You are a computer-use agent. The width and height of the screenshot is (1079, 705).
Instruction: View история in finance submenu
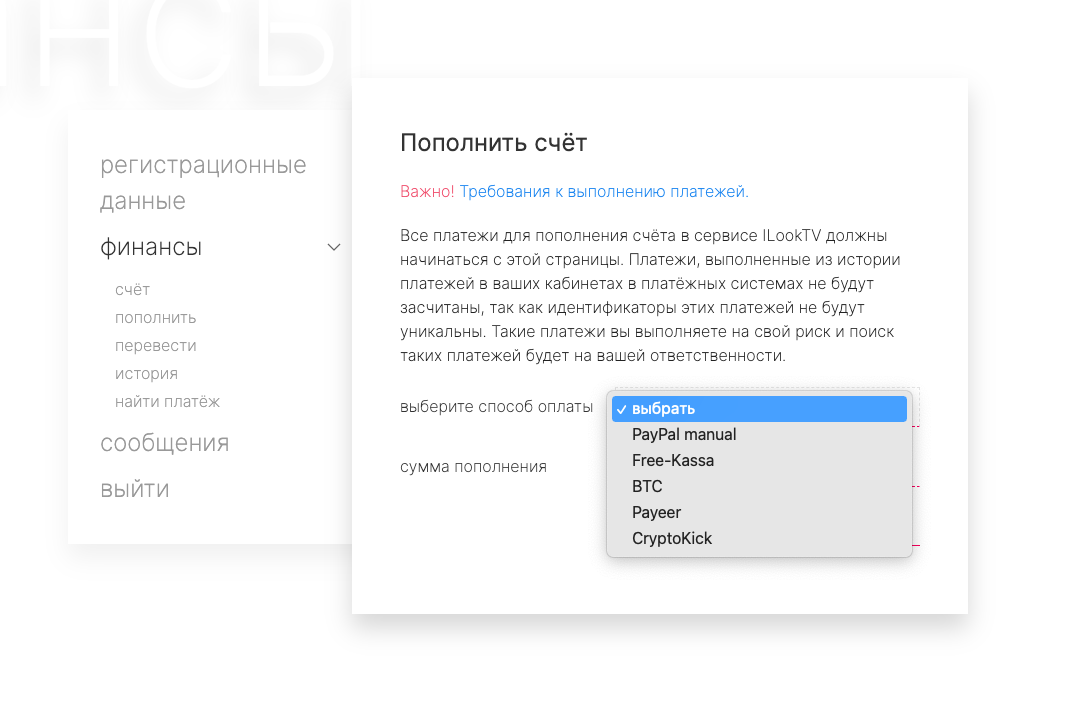tap(146, 374)
